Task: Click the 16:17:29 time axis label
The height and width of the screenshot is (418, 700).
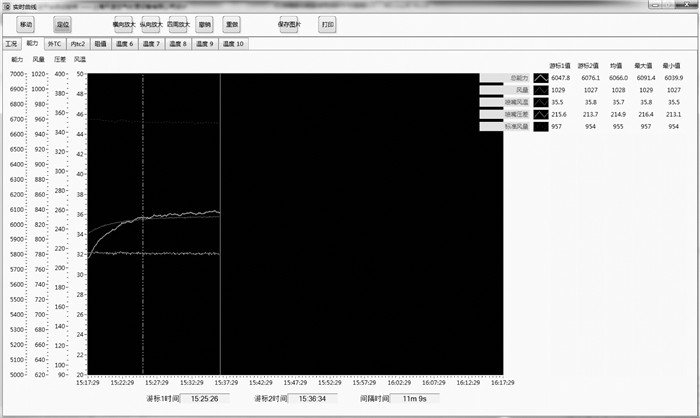Action: (x=503, y=383)
